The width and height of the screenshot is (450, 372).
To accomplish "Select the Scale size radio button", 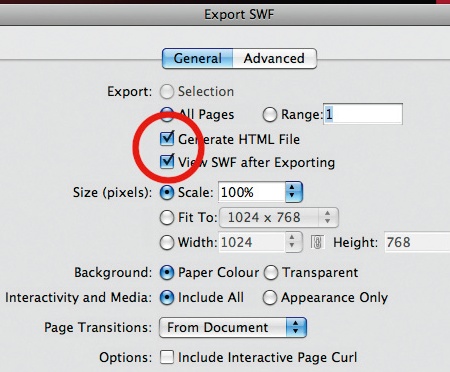I will tap(167, 193).
